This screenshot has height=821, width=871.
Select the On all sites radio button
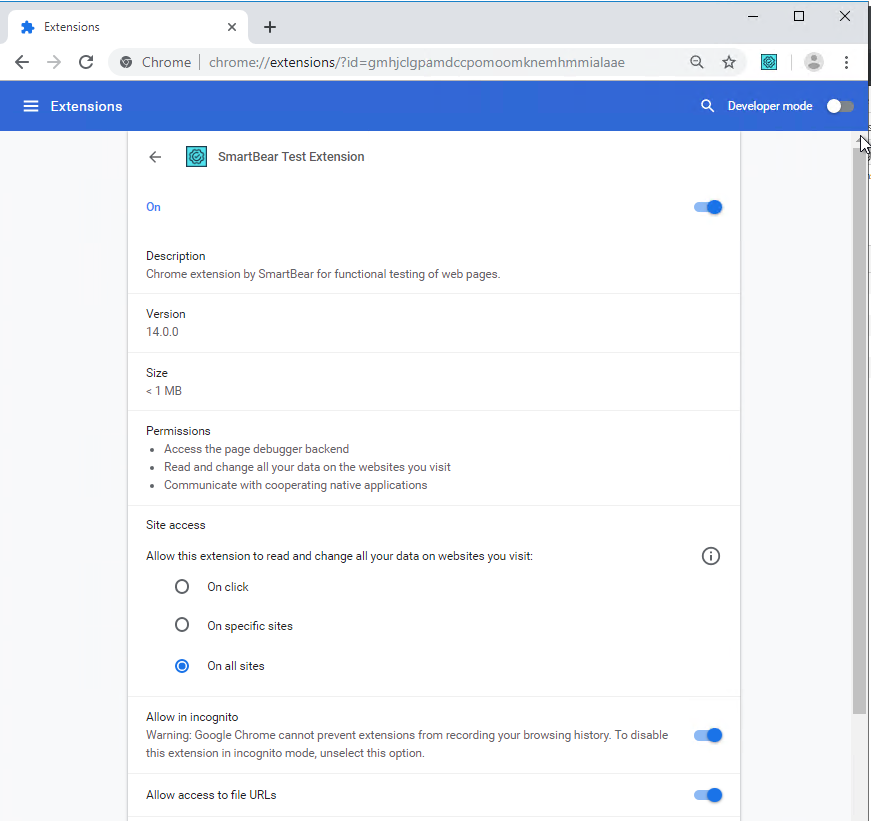coord(182,665)
